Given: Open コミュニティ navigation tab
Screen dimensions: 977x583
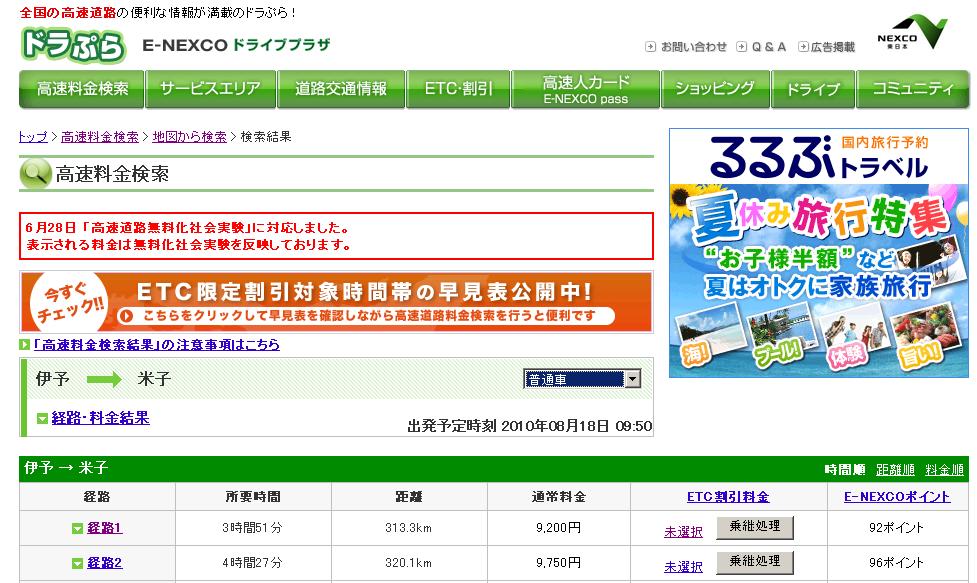Looking at the screenshot, I should coord(913,89).
